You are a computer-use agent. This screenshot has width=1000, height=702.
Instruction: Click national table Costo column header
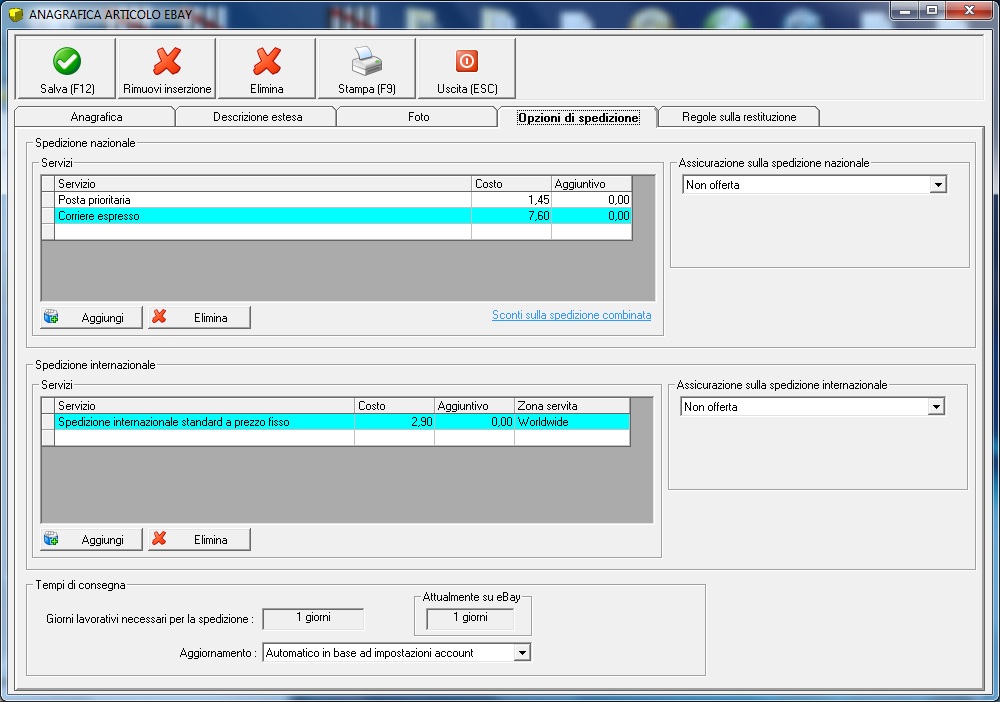click(x=511, y=184)
